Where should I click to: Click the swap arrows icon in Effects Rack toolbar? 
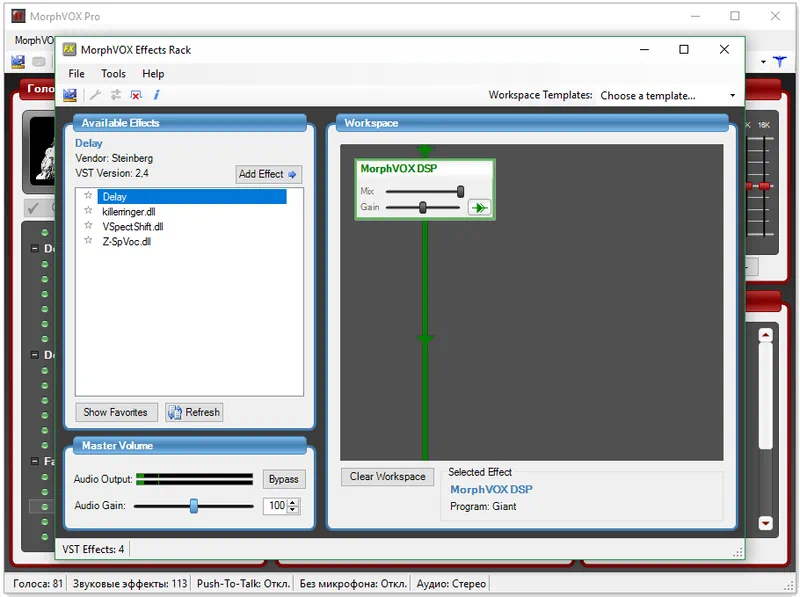coord(116,95)
